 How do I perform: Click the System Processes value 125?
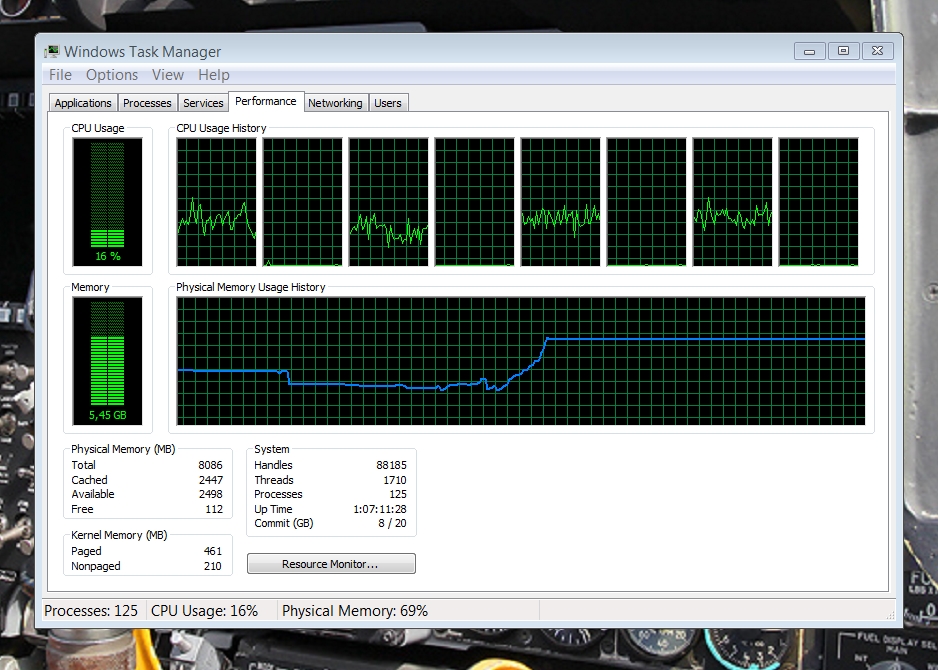398,494
